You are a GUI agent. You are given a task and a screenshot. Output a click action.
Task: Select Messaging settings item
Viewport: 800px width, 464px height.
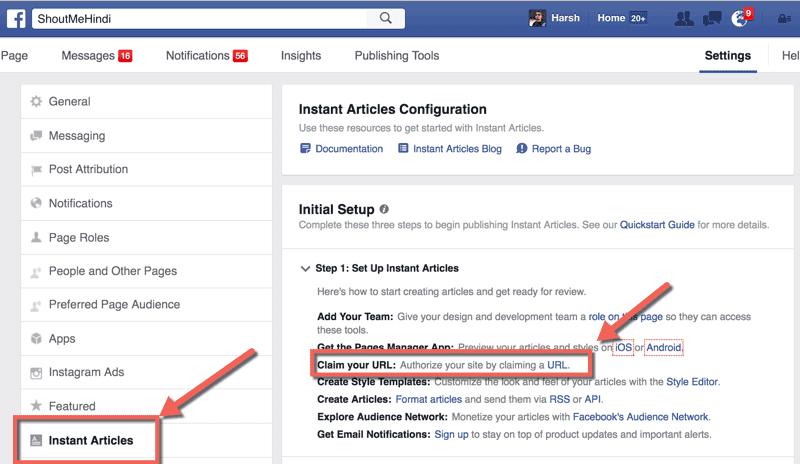tap(146, 136)
